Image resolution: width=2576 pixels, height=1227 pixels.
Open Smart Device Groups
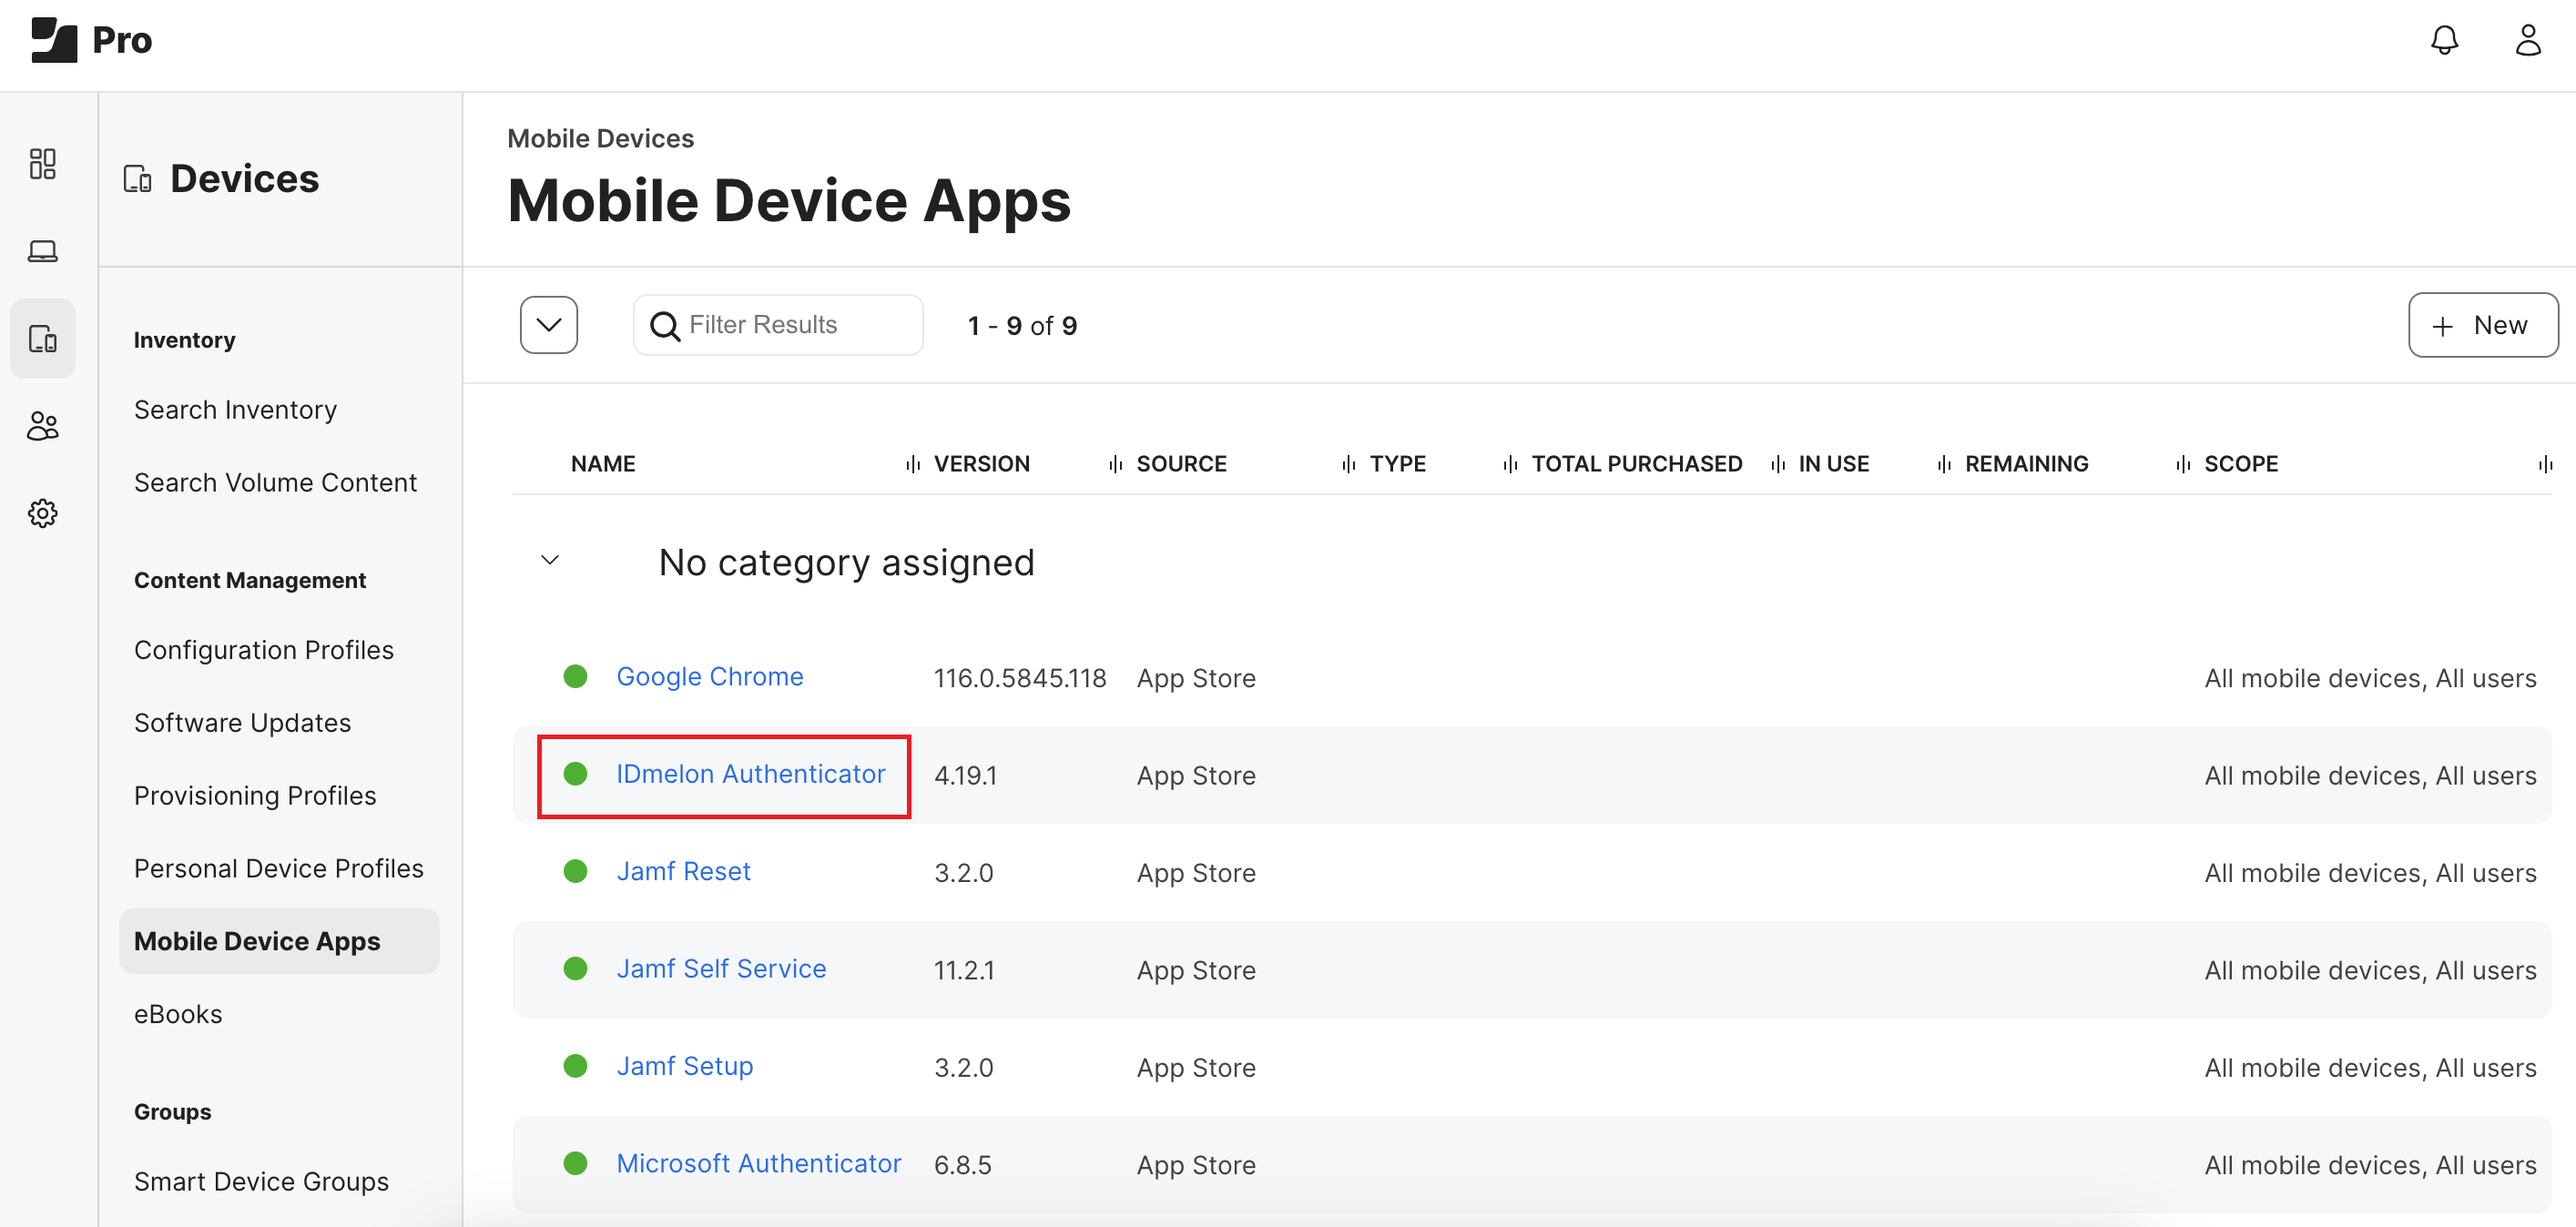tap(261, 1182)
